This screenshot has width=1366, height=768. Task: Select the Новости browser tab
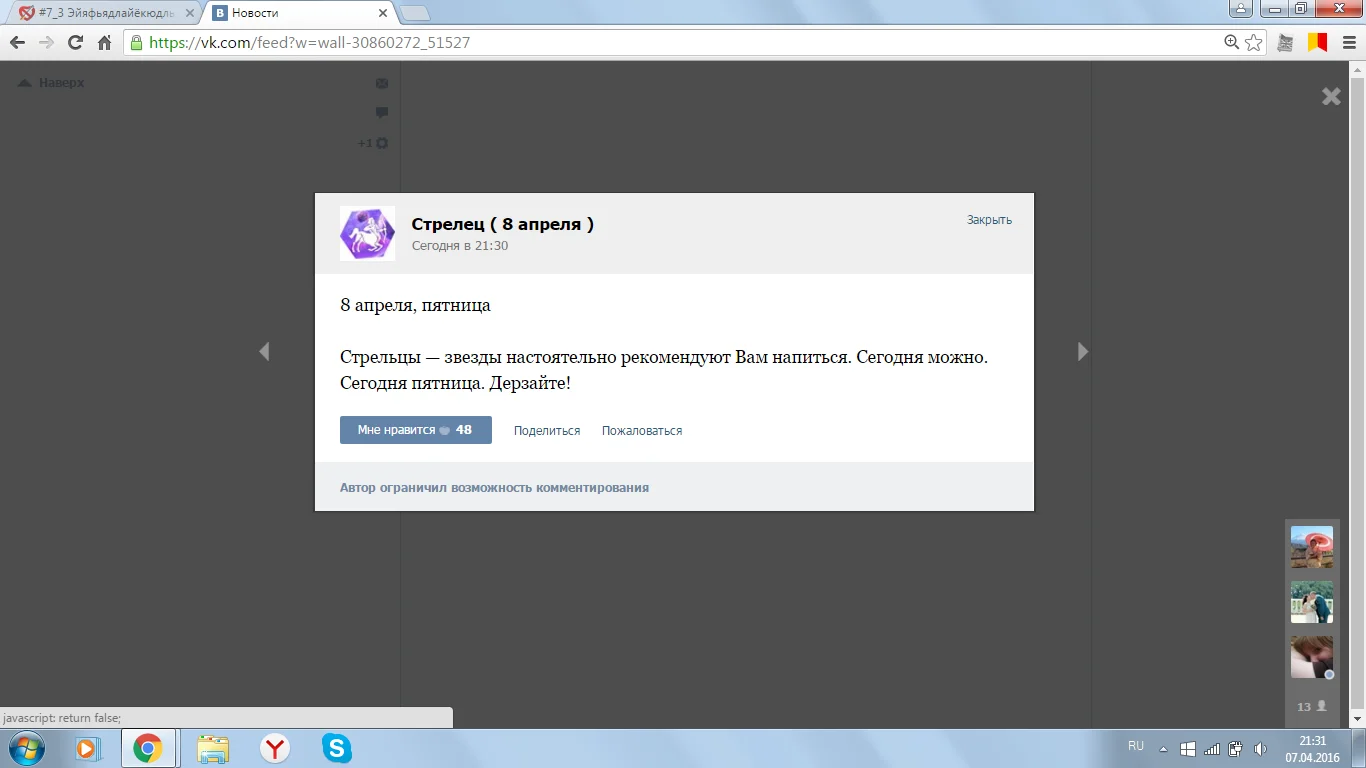[x=300, y=13]
